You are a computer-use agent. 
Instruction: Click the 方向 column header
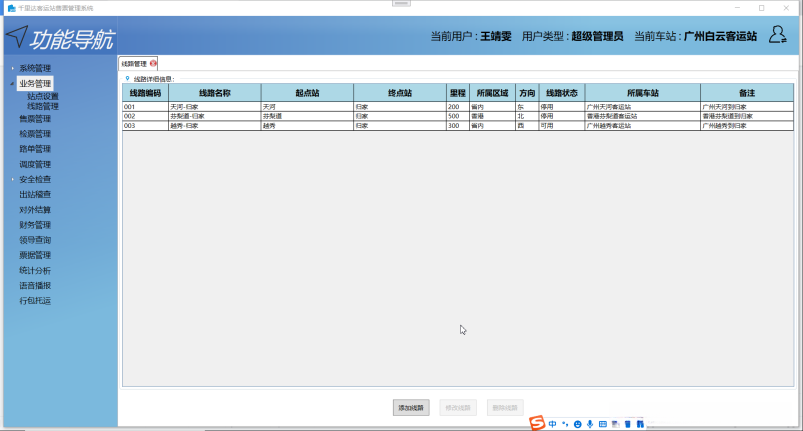coord(527,93)
